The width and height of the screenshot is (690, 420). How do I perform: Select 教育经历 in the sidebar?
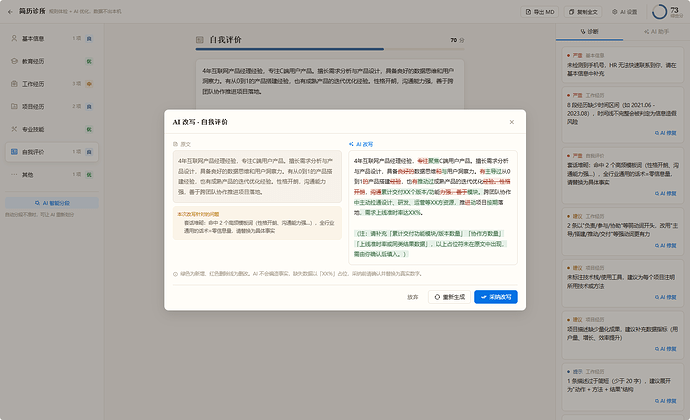tap(52, 61)
